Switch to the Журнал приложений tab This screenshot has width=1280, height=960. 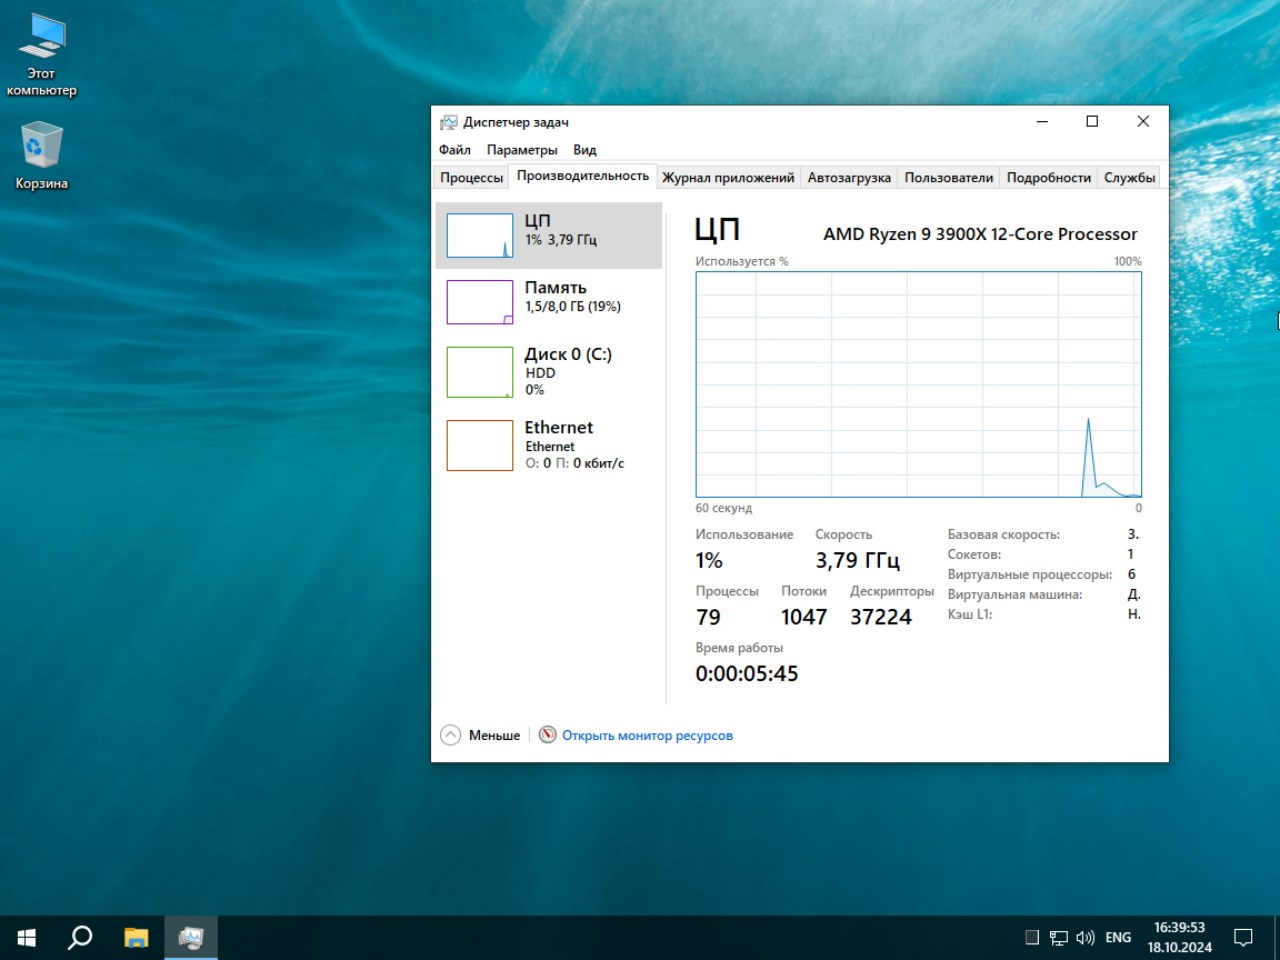pos(728,178)
